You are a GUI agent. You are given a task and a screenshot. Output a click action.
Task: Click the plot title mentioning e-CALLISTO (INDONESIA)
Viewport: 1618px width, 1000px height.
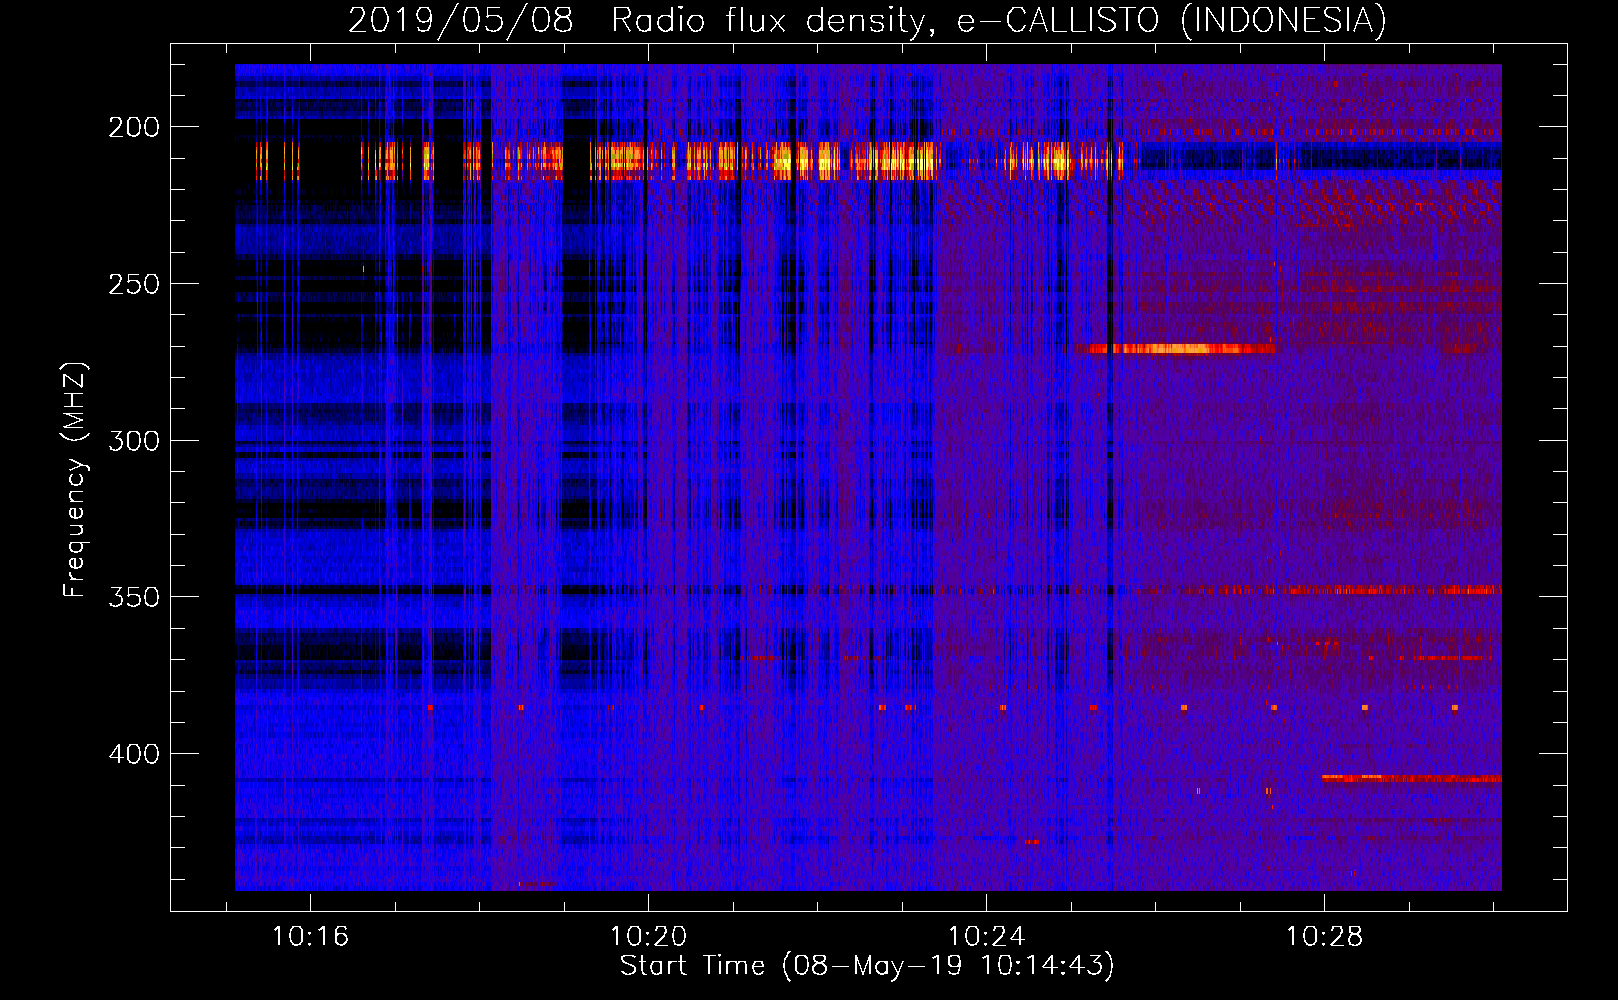(x=867, y=20)
